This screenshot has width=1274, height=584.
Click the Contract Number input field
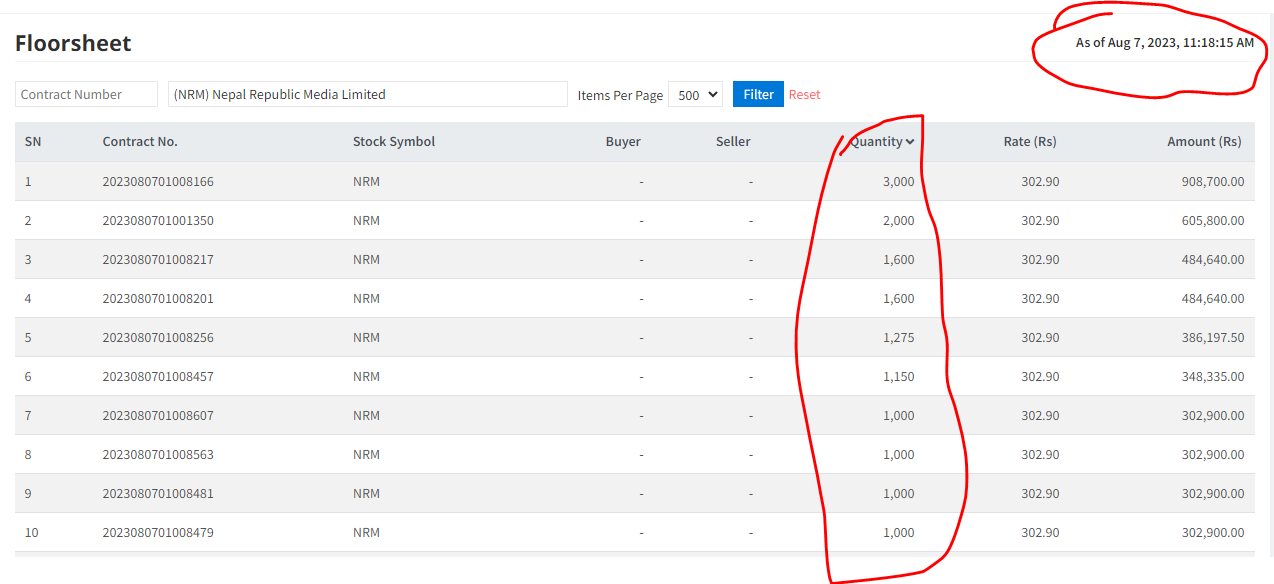click(x=86, y=94)
